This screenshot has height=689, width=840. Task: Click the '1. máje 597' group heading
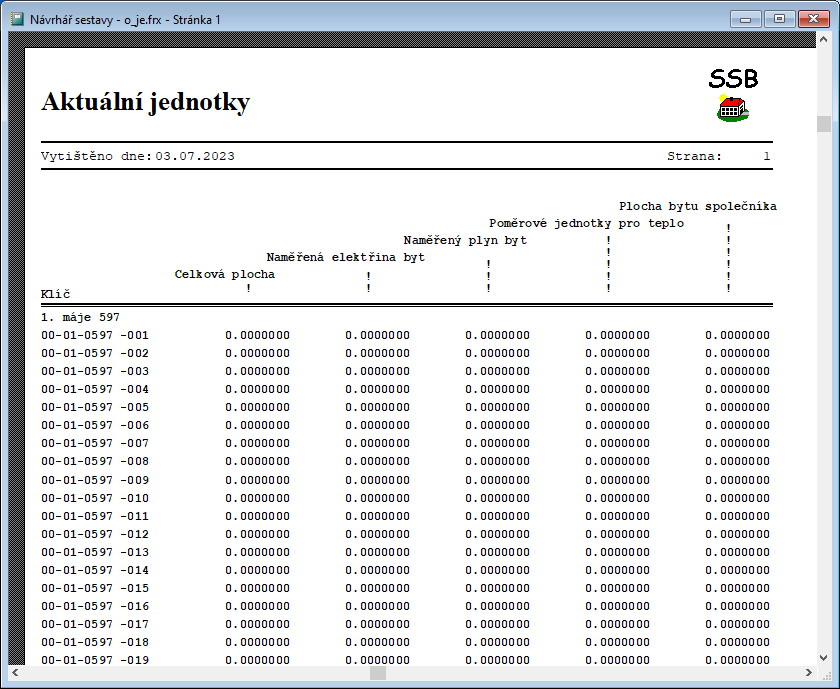coord(80,317)
